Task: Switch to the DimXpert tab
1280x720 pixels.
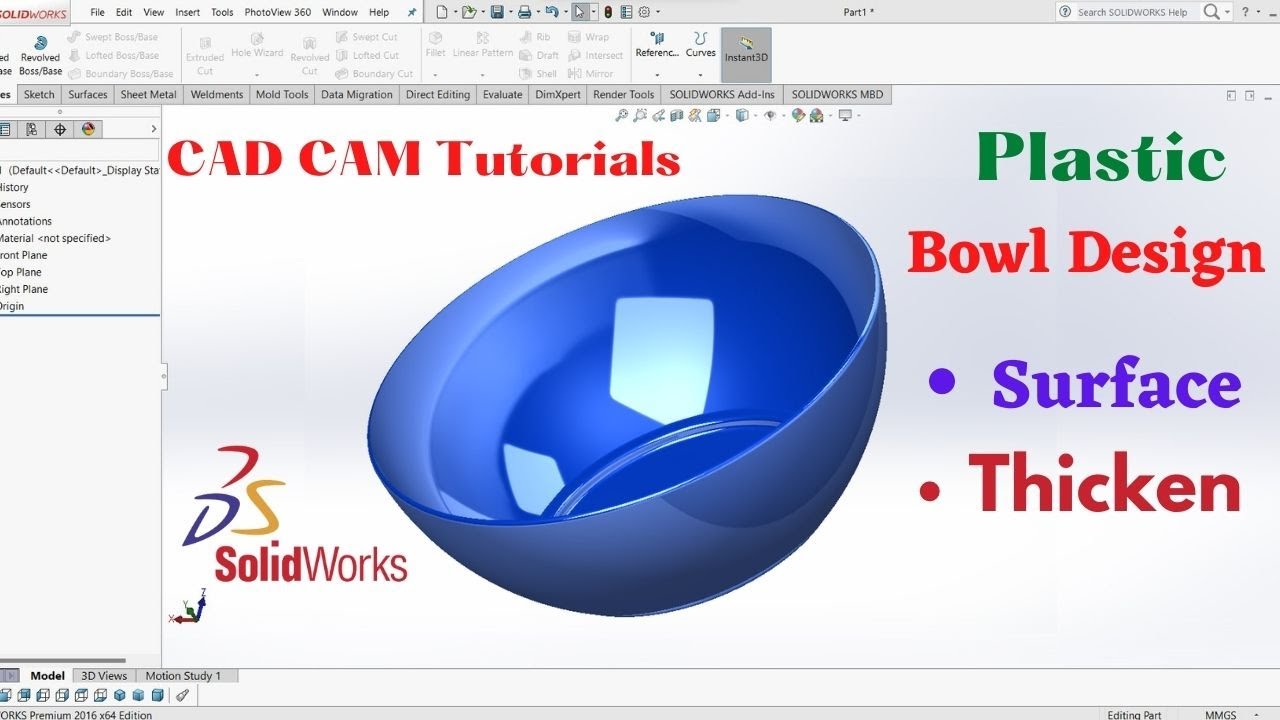Action: point(558,94)
